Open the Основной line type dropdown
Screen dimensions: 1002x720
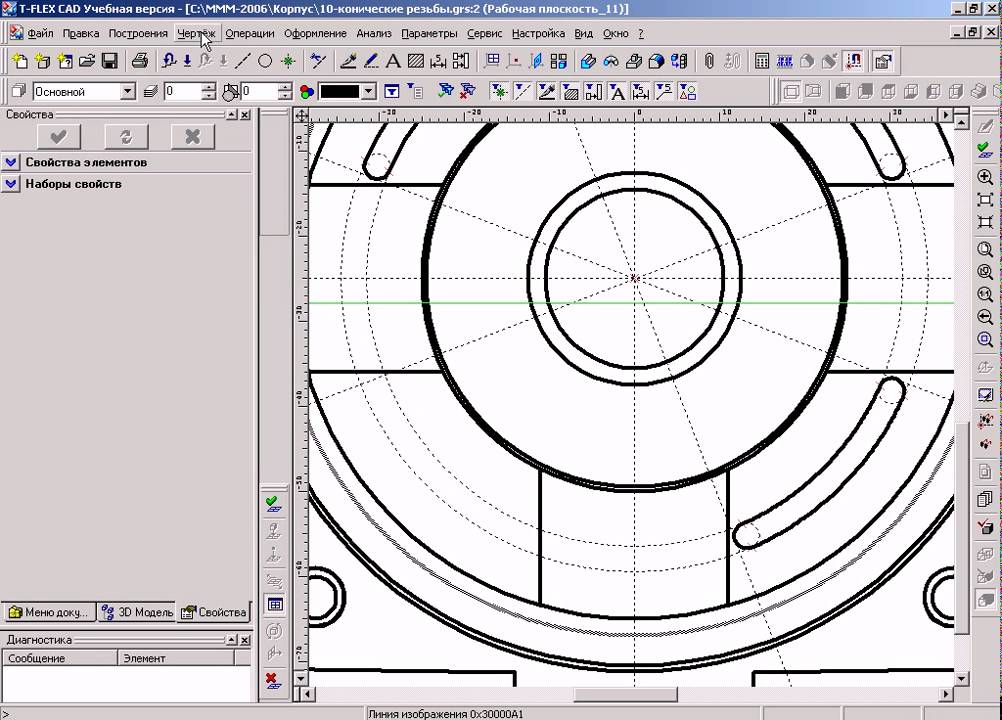127,92
